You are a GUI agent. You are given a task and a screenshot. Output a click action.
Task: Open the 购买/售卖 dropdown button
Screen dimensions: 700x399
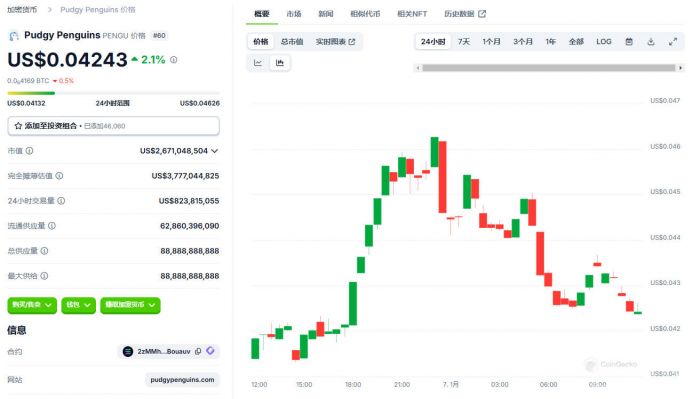32,305
